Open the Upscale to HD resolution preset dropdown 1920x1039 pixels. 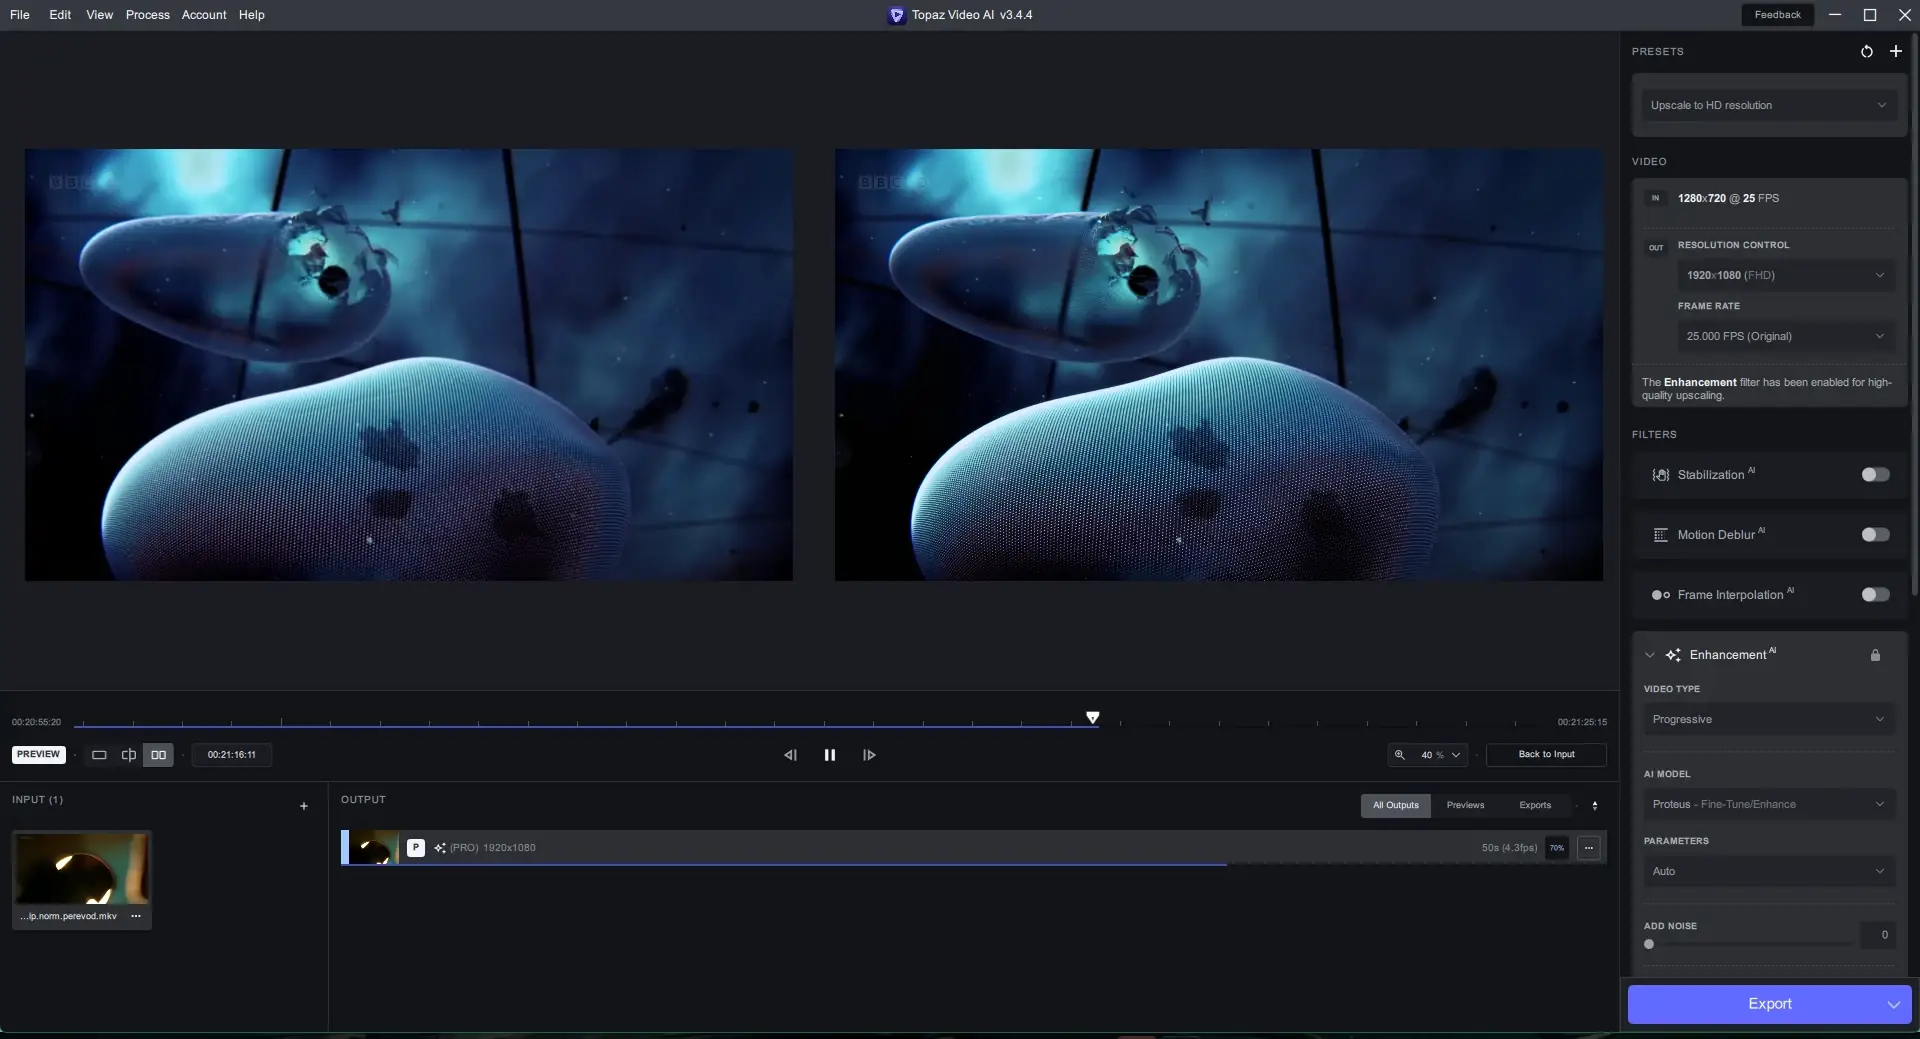coord(1768,105)
